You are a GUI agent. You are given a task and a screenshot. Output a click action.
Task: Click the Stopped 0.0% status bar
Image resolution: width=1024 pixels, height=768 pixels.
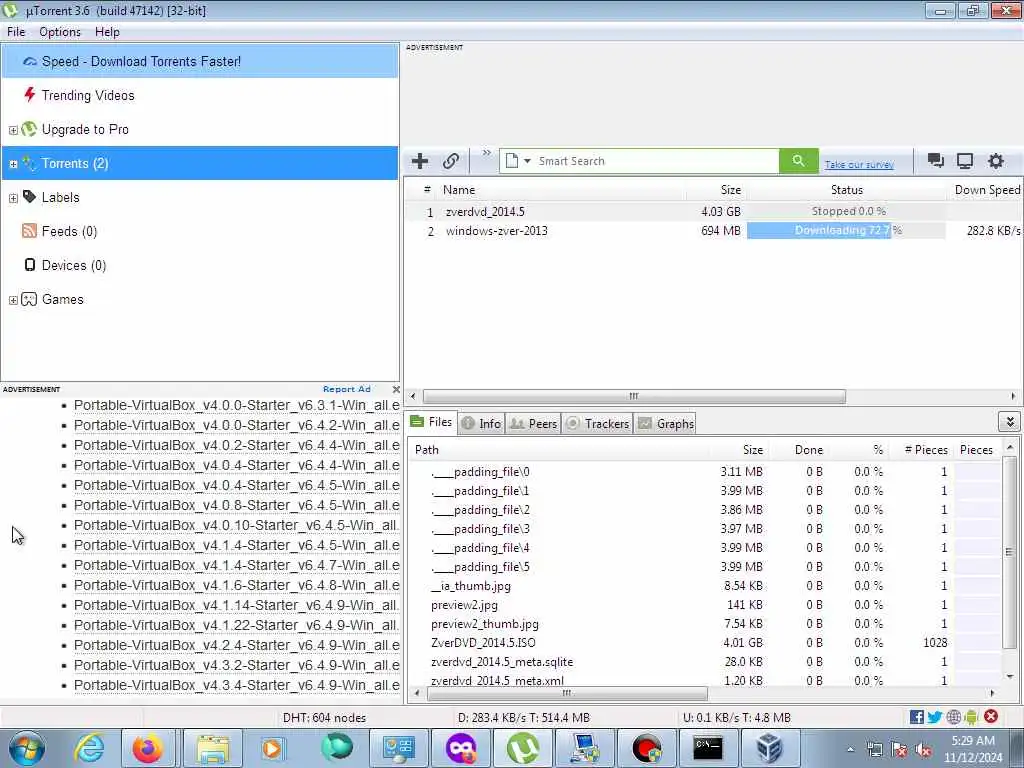846,212
